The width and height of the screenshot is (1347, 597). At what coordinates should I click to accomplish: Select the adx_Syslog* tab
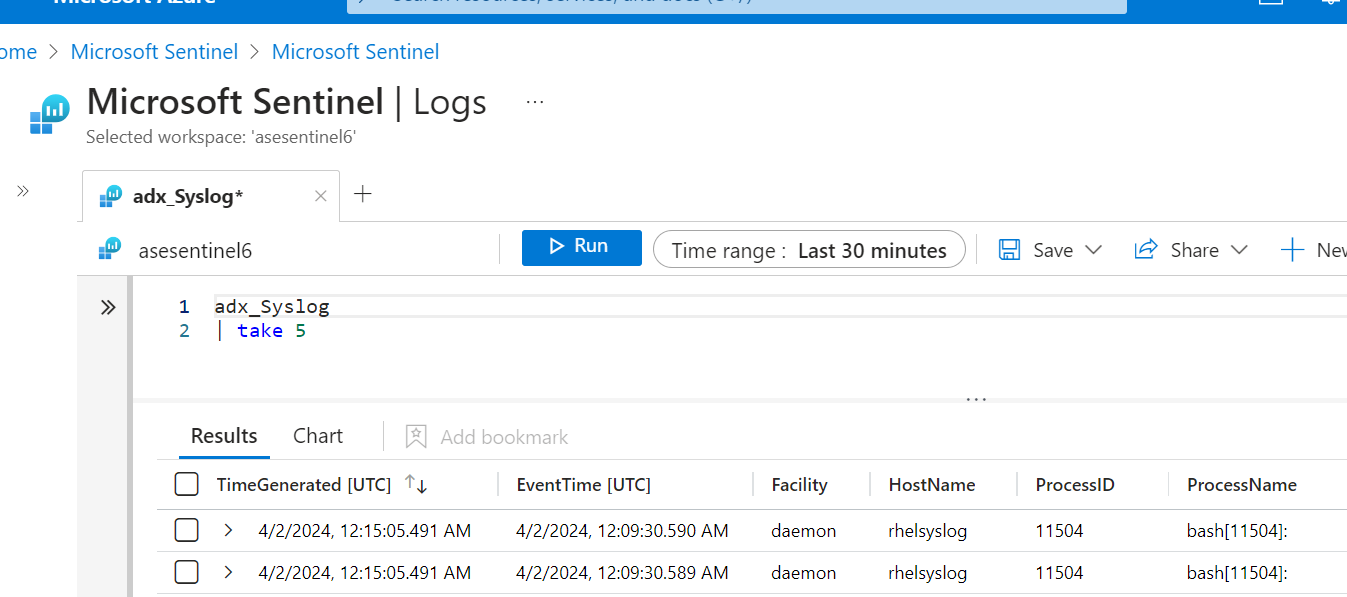(x=210, y=197)
